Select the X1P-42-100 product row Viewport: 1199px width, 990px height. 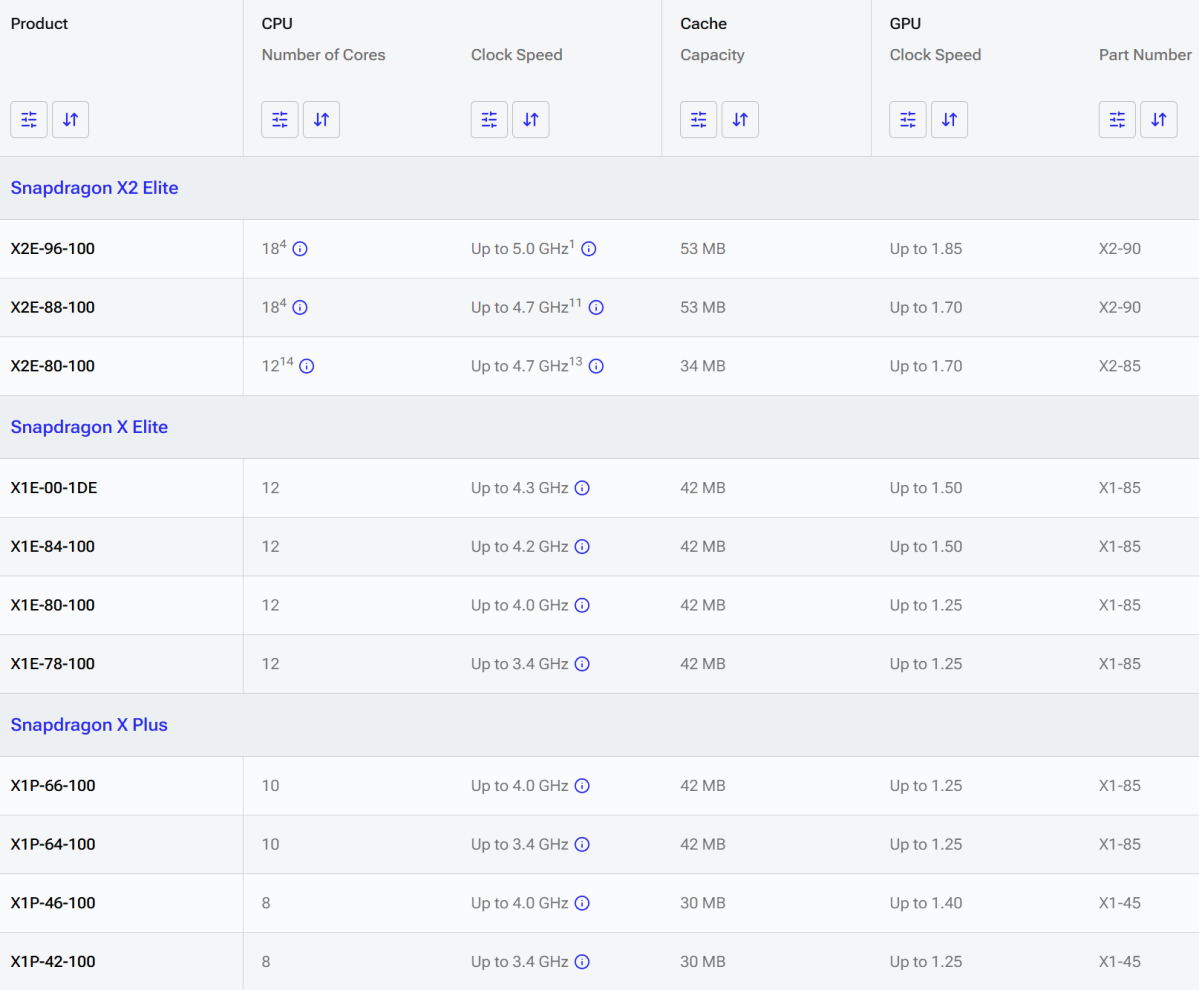pos(53,962)
